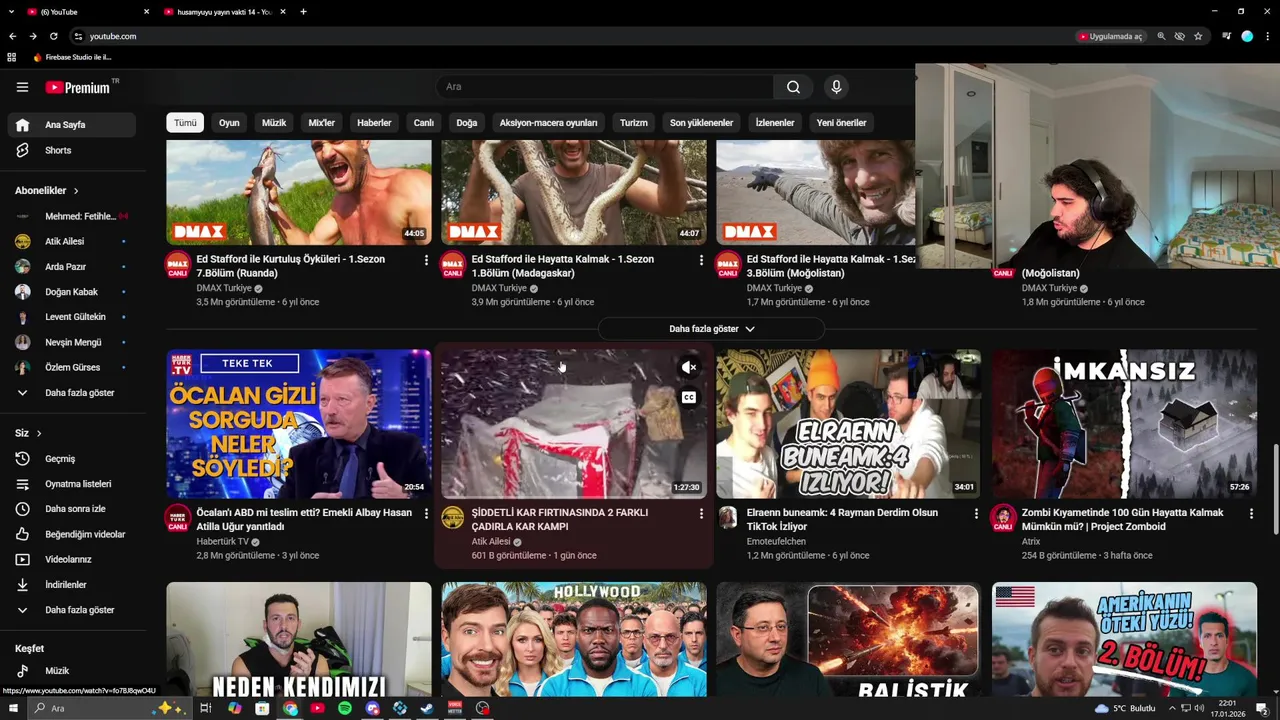The height and width of the screenshot is (720, 1280).
Task: Open options menu for Öcalan video
Action: tap(426, 513)
